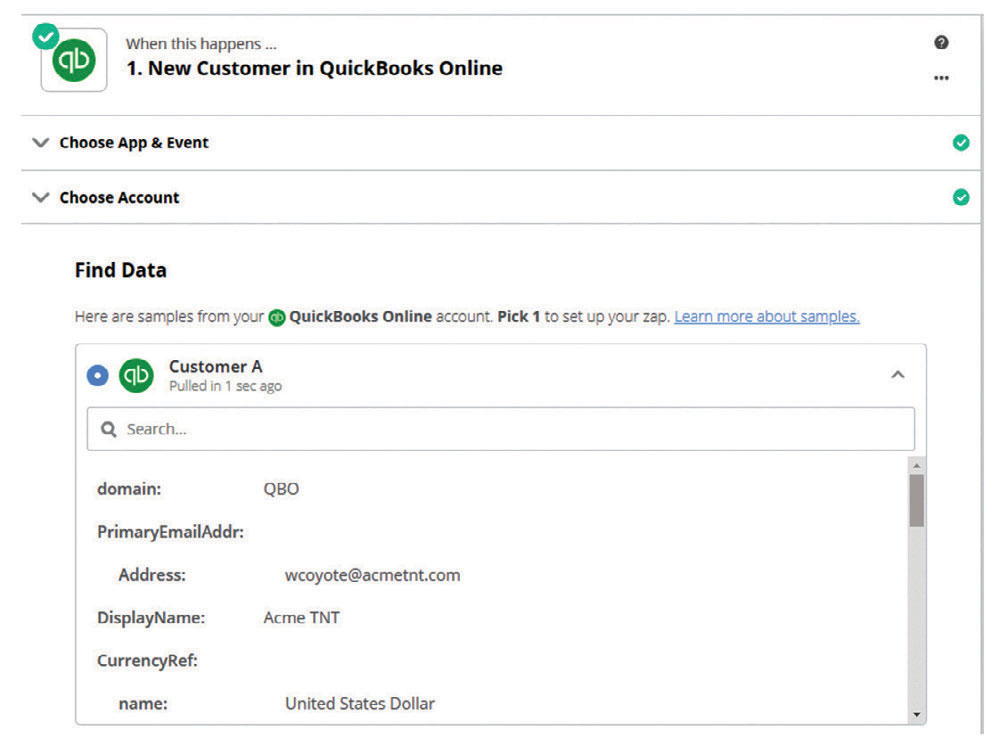Expand the Choose App & Event chevron
1000x754 pixels.
pos(40,143)
